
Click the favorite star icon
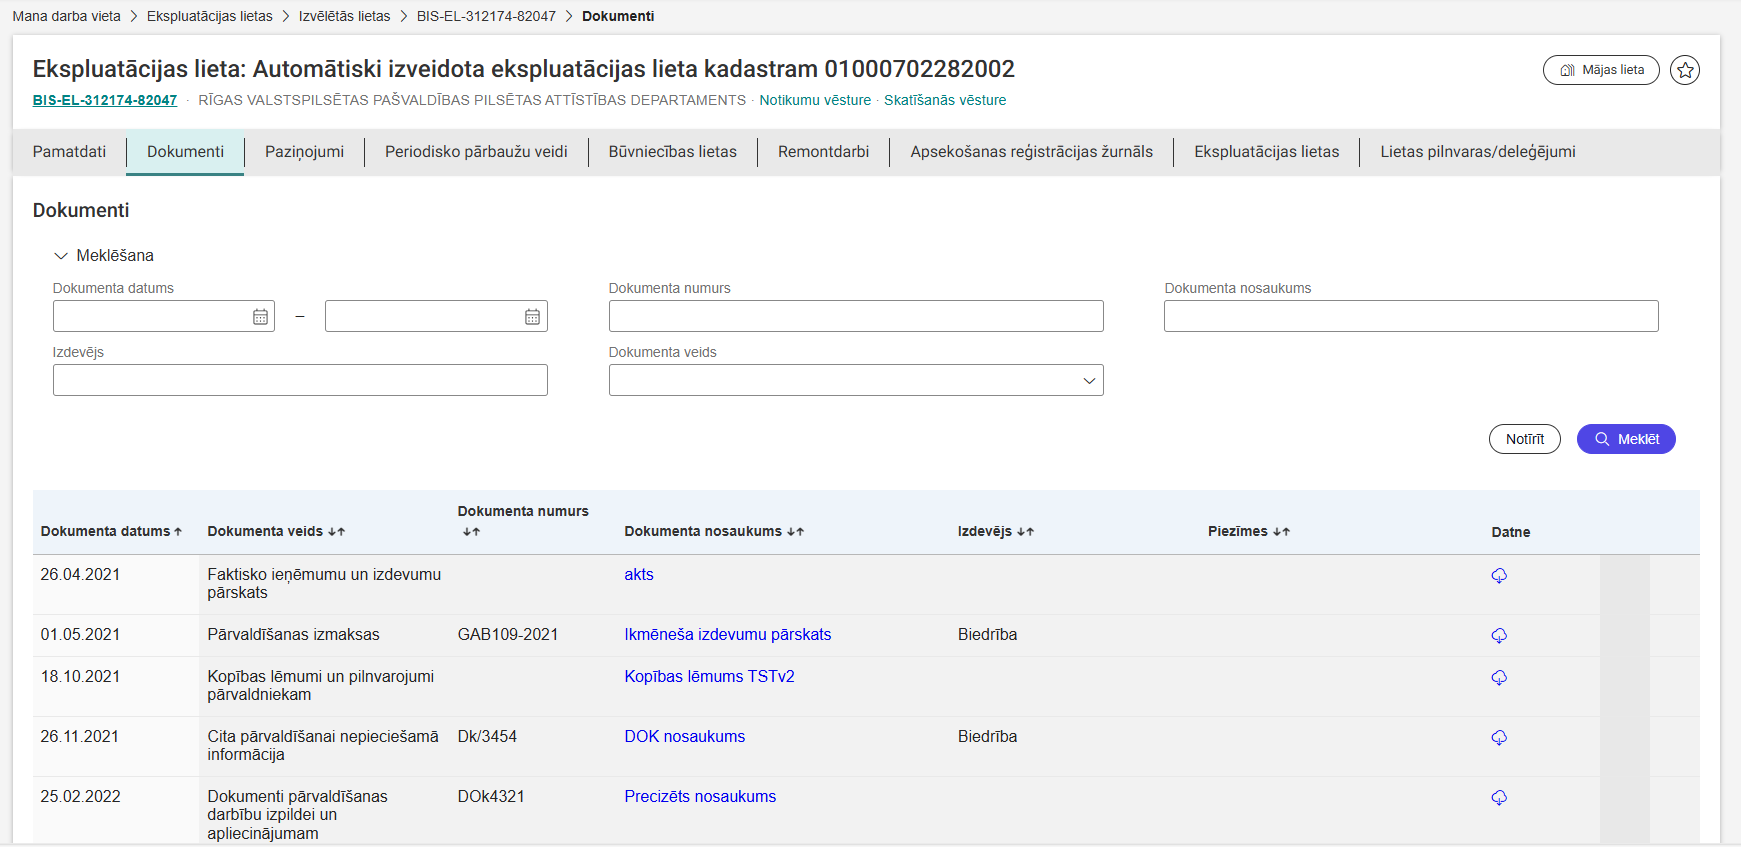point(1685,70)
